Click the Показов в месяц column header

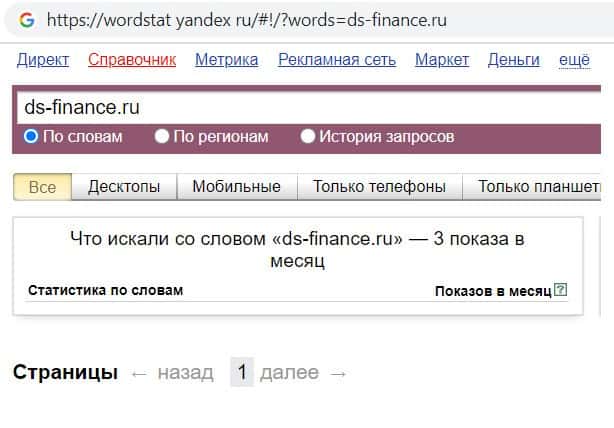pyautogui.click(x=493, y=291)
